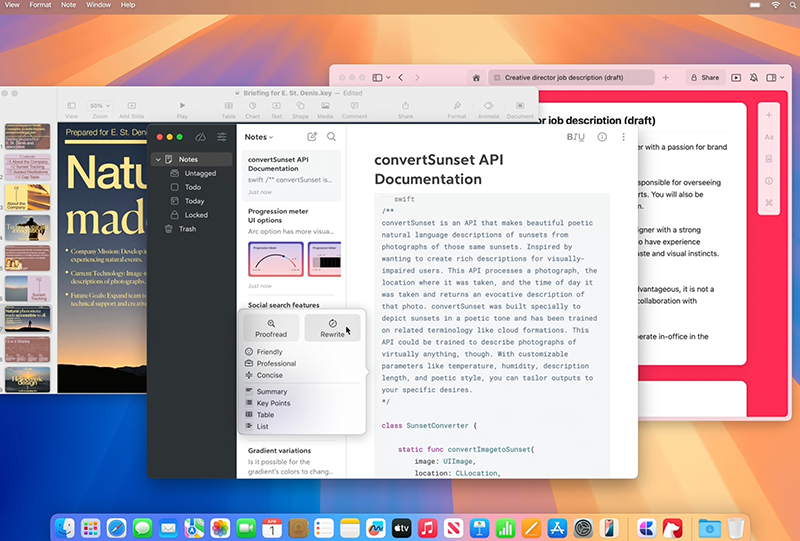This screenshot has width=800, height=541.
Task: Click the Rewrite button in writing tools
Action: click(x=332, y=328)
